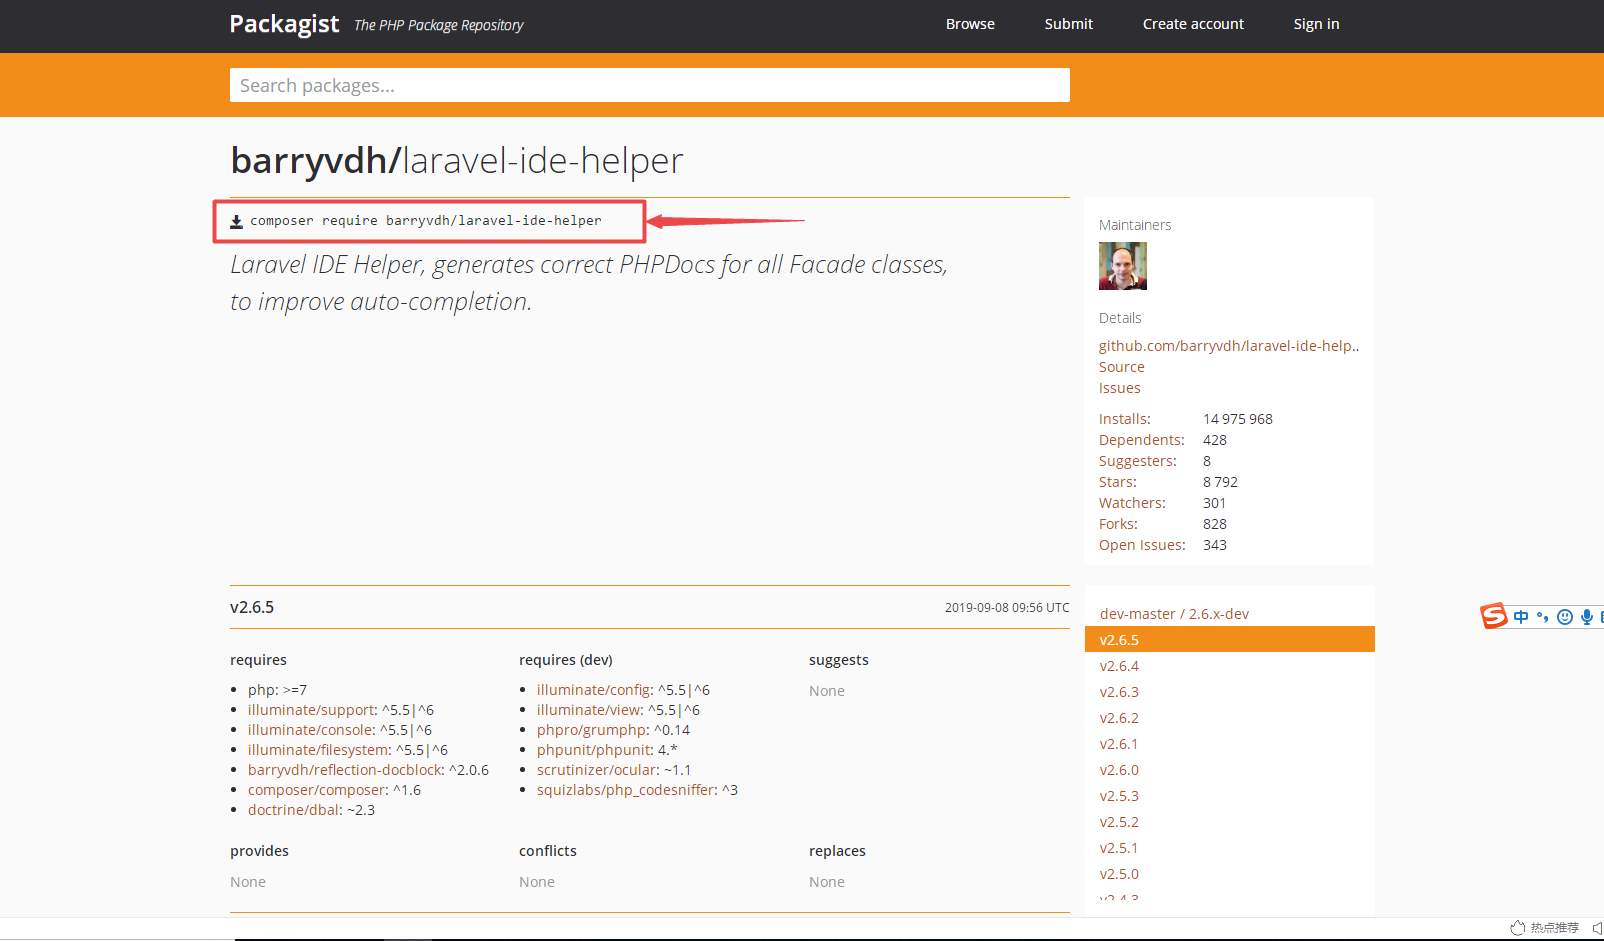The image size is (1604, 941).
Task: Open doctrine/dbal requirement link
Action: [295, 810]
